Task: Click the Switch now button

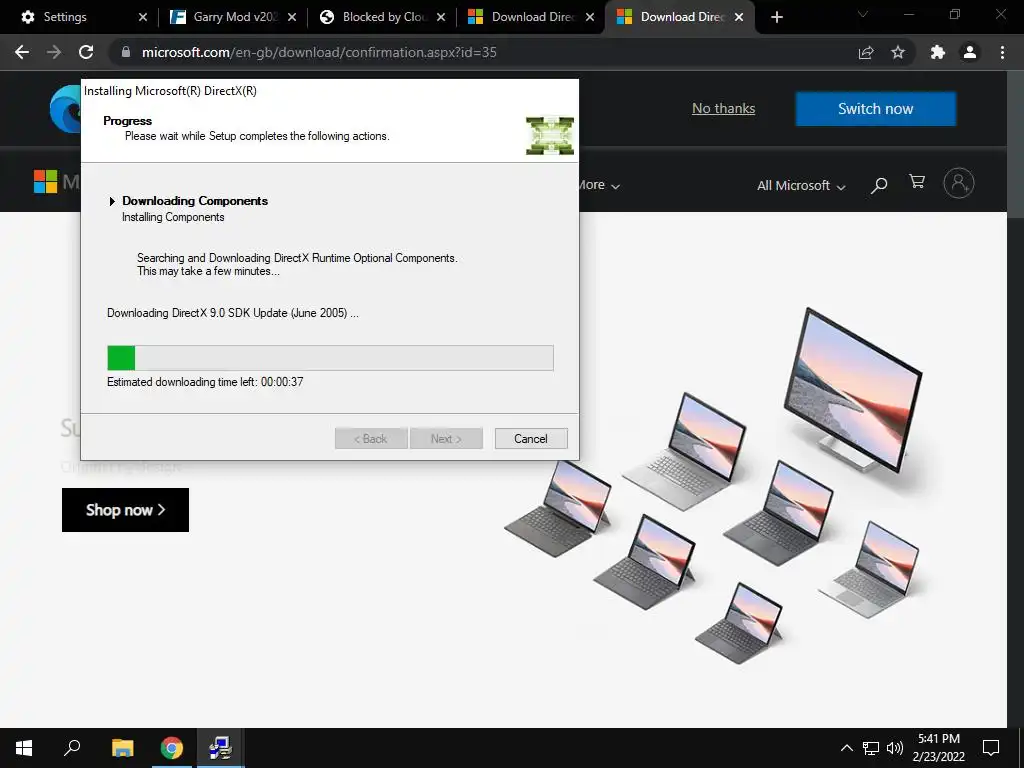Action: (x=876, y=108)
